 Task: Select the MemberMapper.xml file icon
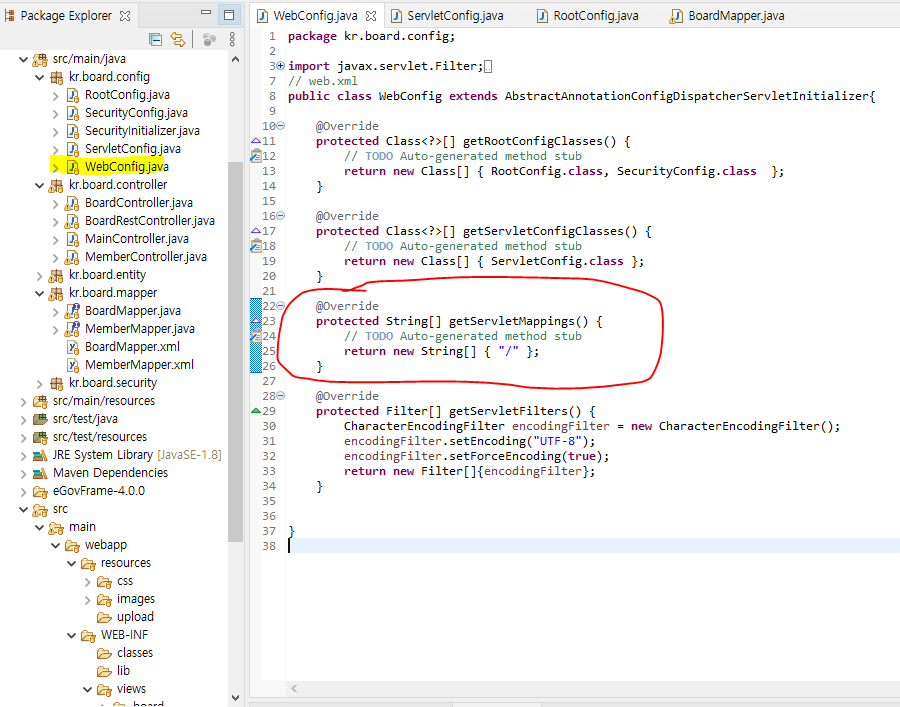[x=72, y=365]
